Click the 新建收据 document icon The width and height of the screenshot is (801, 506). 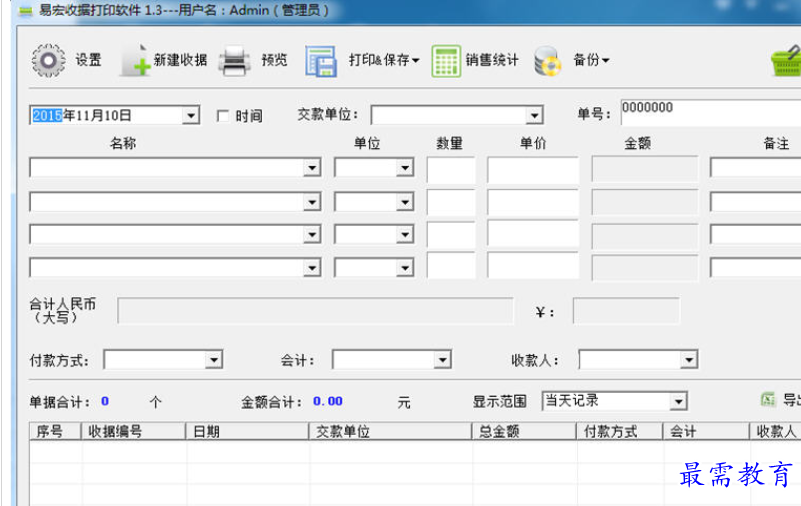pos(135,60)
